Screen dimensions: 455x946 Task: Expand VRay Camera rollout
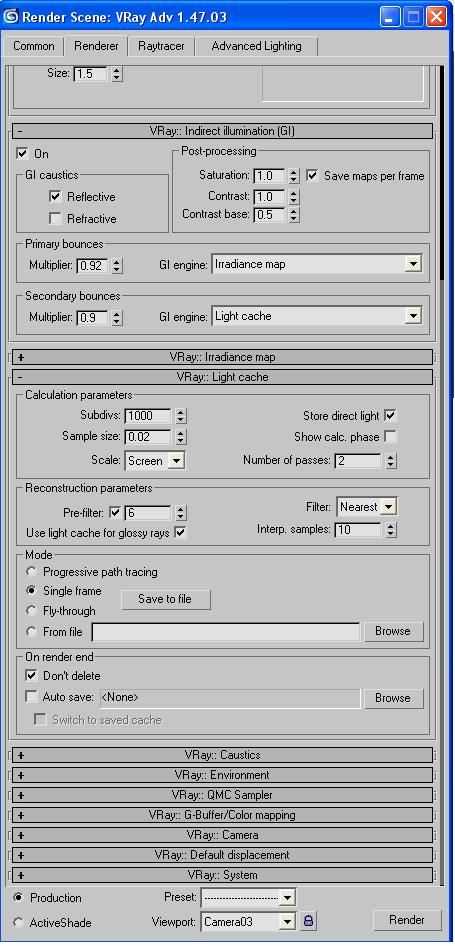[x=222, y=835]
